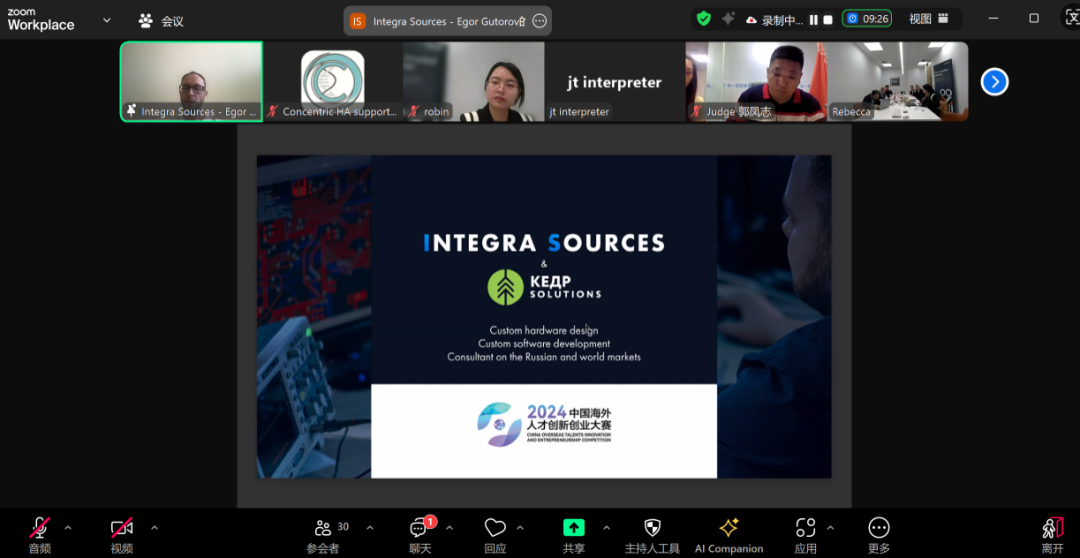Click the INTEGRA SOURCES title on the slide

click(x=543, y=242)
